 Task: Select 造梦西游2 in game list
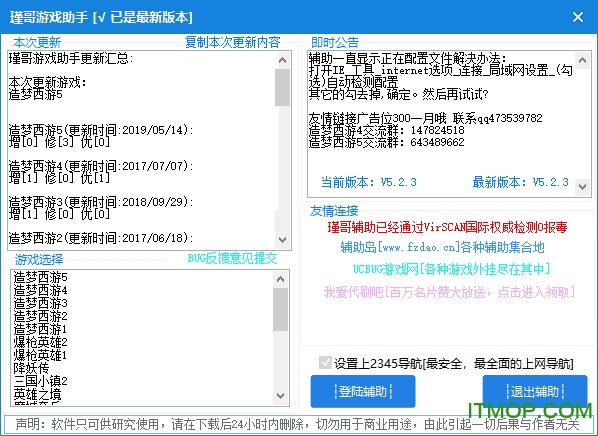click(x=40, y=316)
